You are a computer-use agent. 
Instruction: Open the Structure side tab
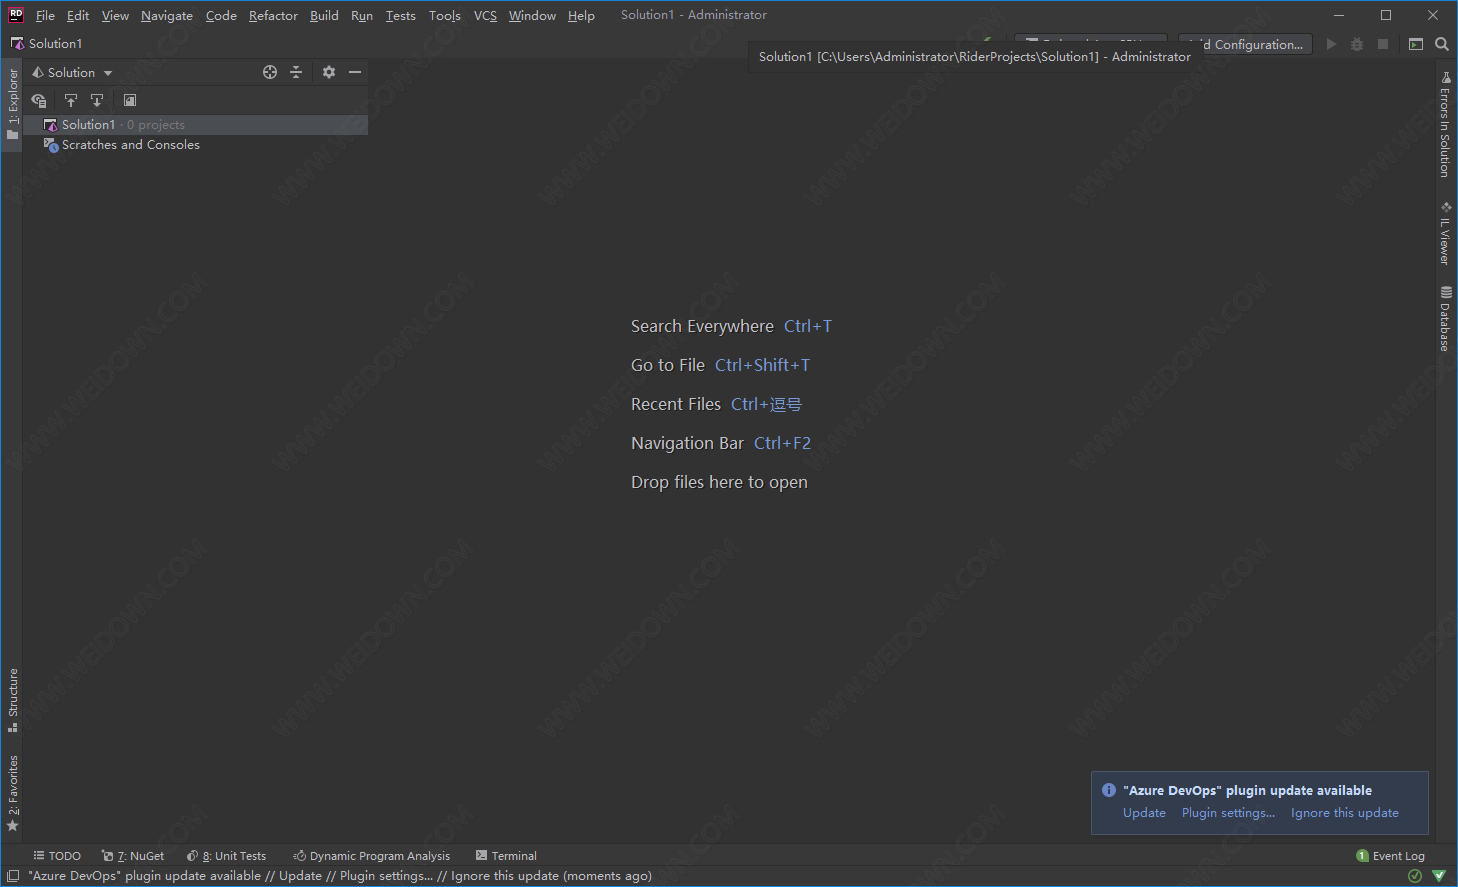(x=12, y=700)
